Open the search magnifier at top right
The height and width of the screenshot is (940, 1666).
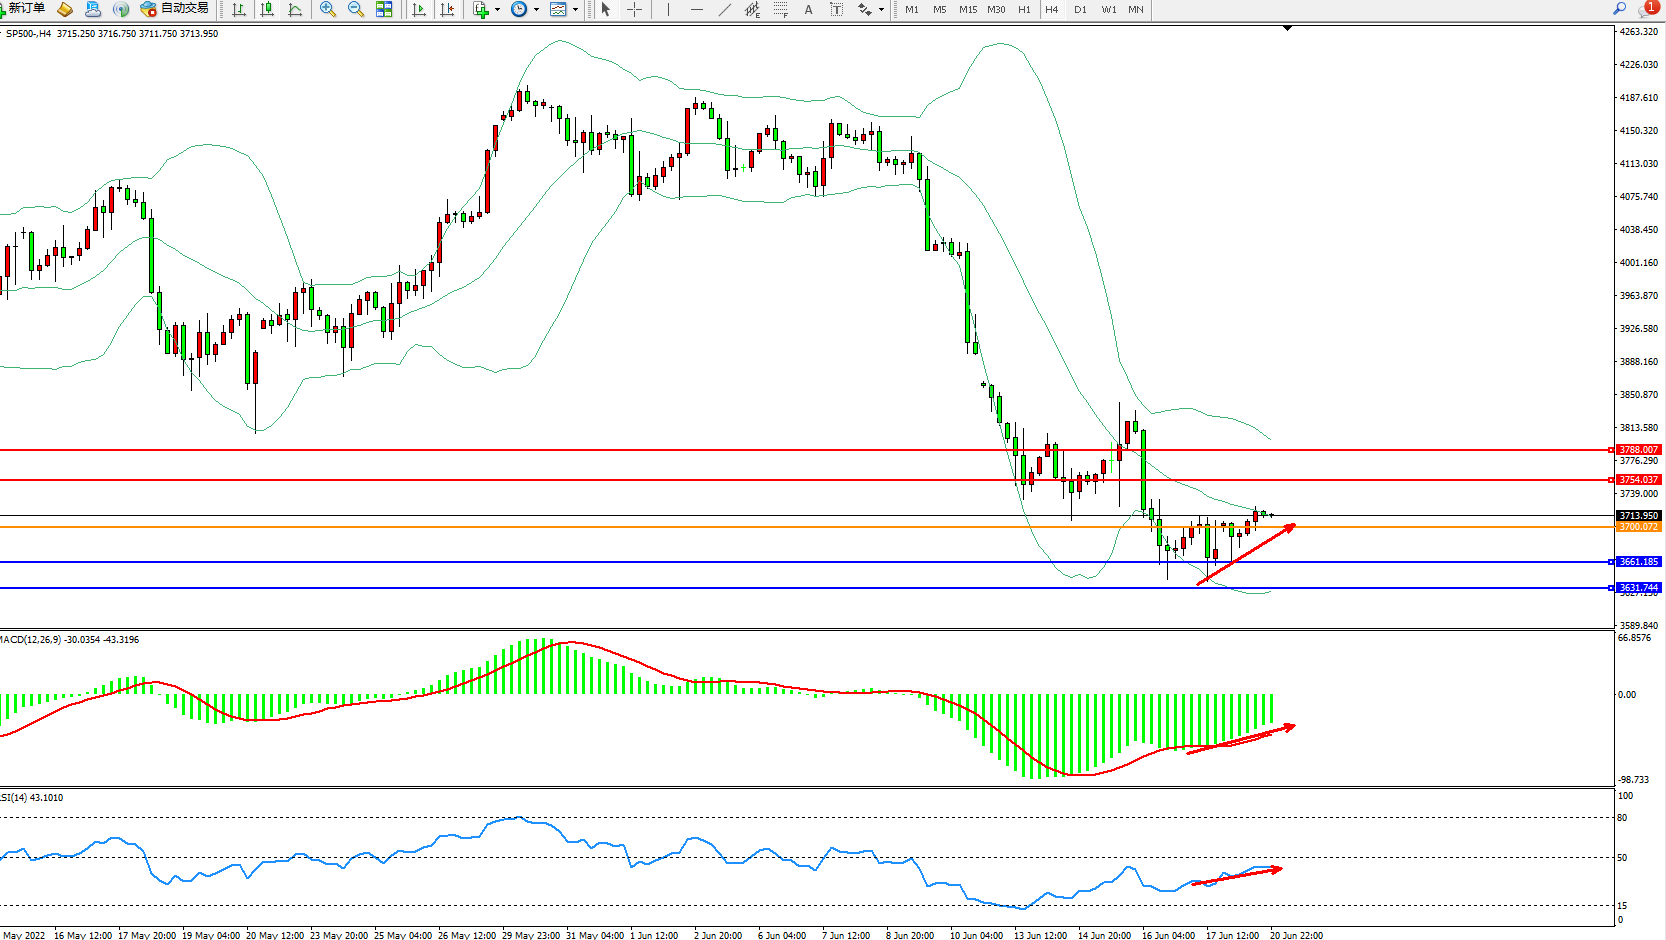click(x=1619, y=9)
